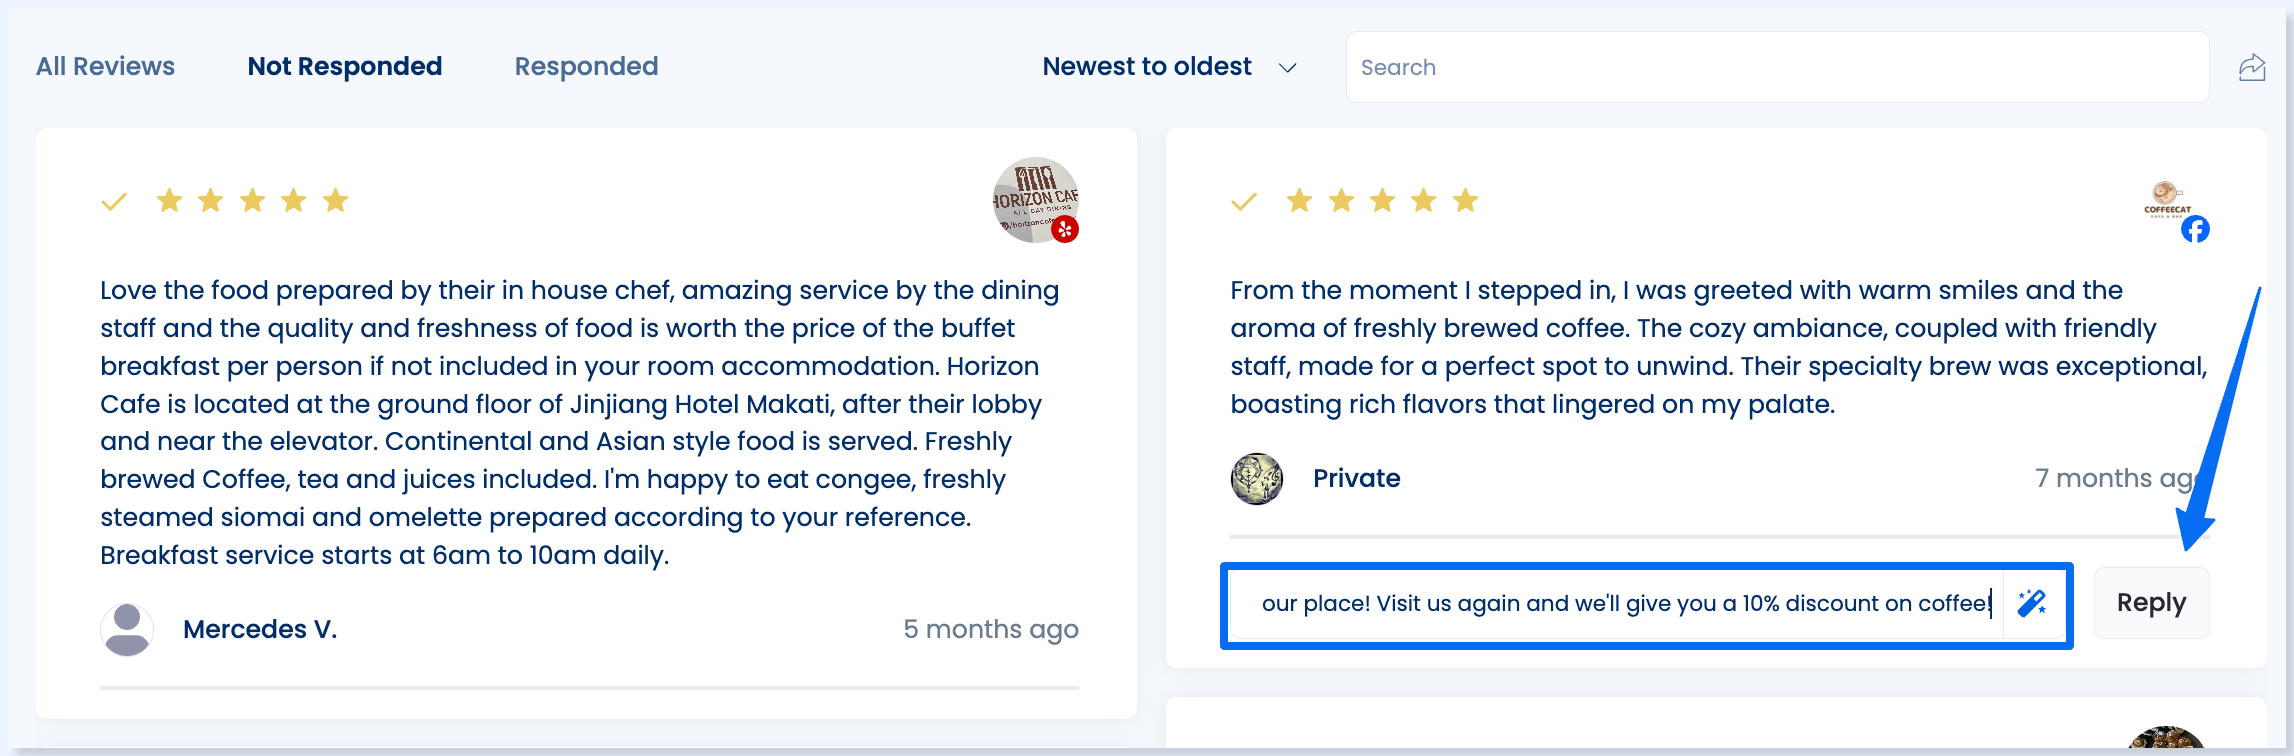
Task: Click the Reply button
Action: click(2151, 603)
